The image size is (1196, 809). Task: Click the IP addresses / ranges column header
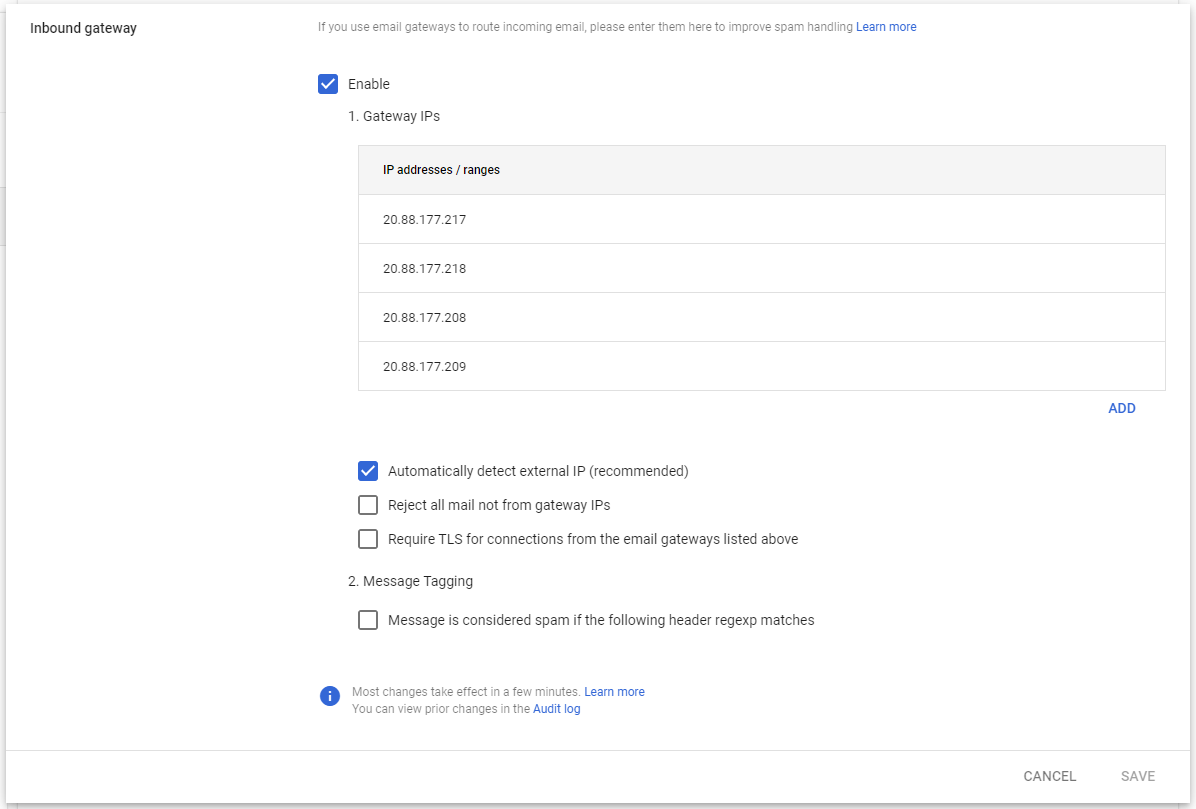pyautogui.click(x=441, y=170)
